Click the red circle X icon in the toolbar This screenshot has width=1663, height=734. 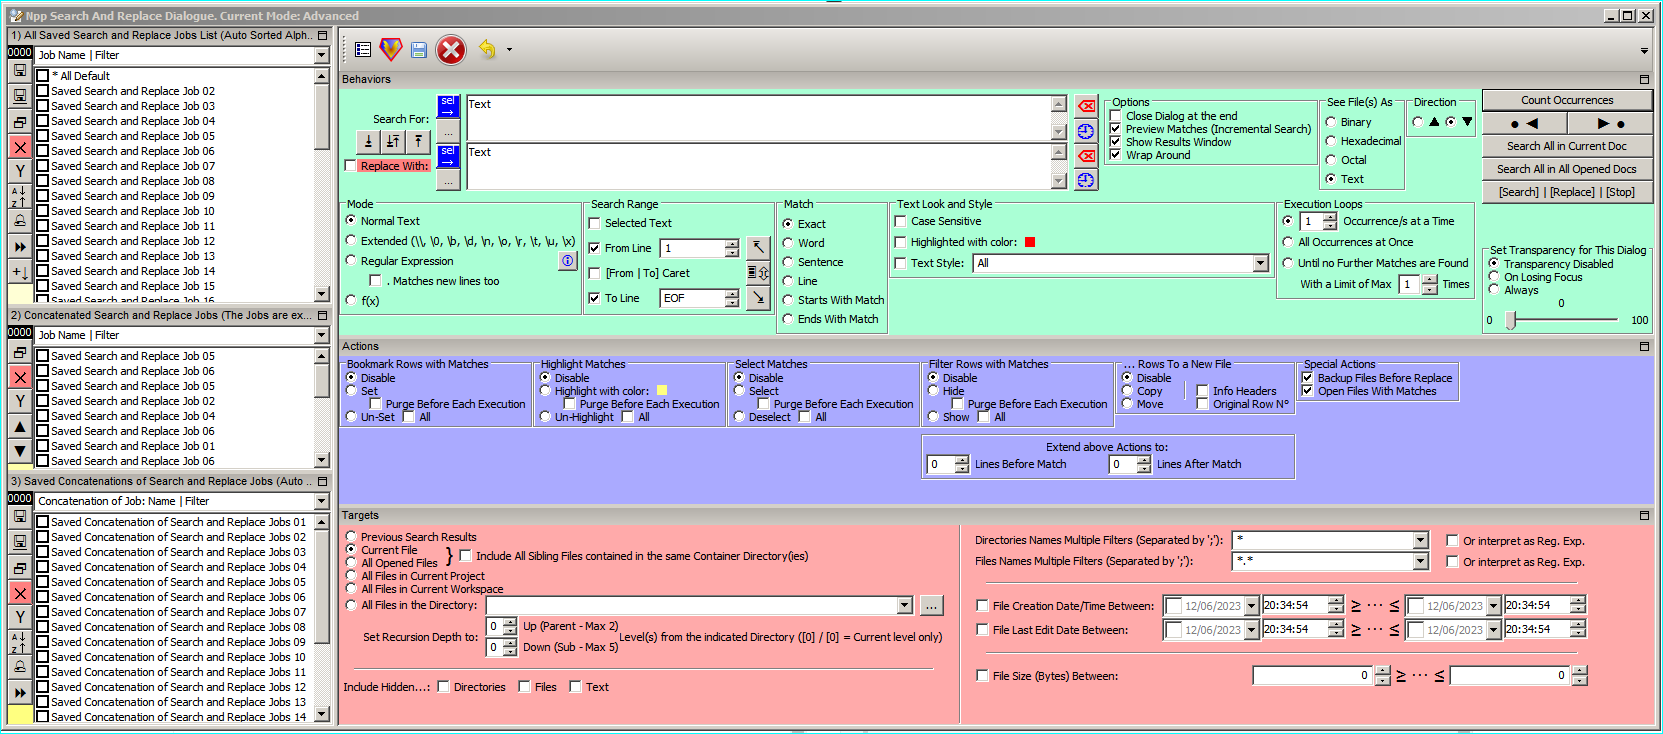(451, 50)
